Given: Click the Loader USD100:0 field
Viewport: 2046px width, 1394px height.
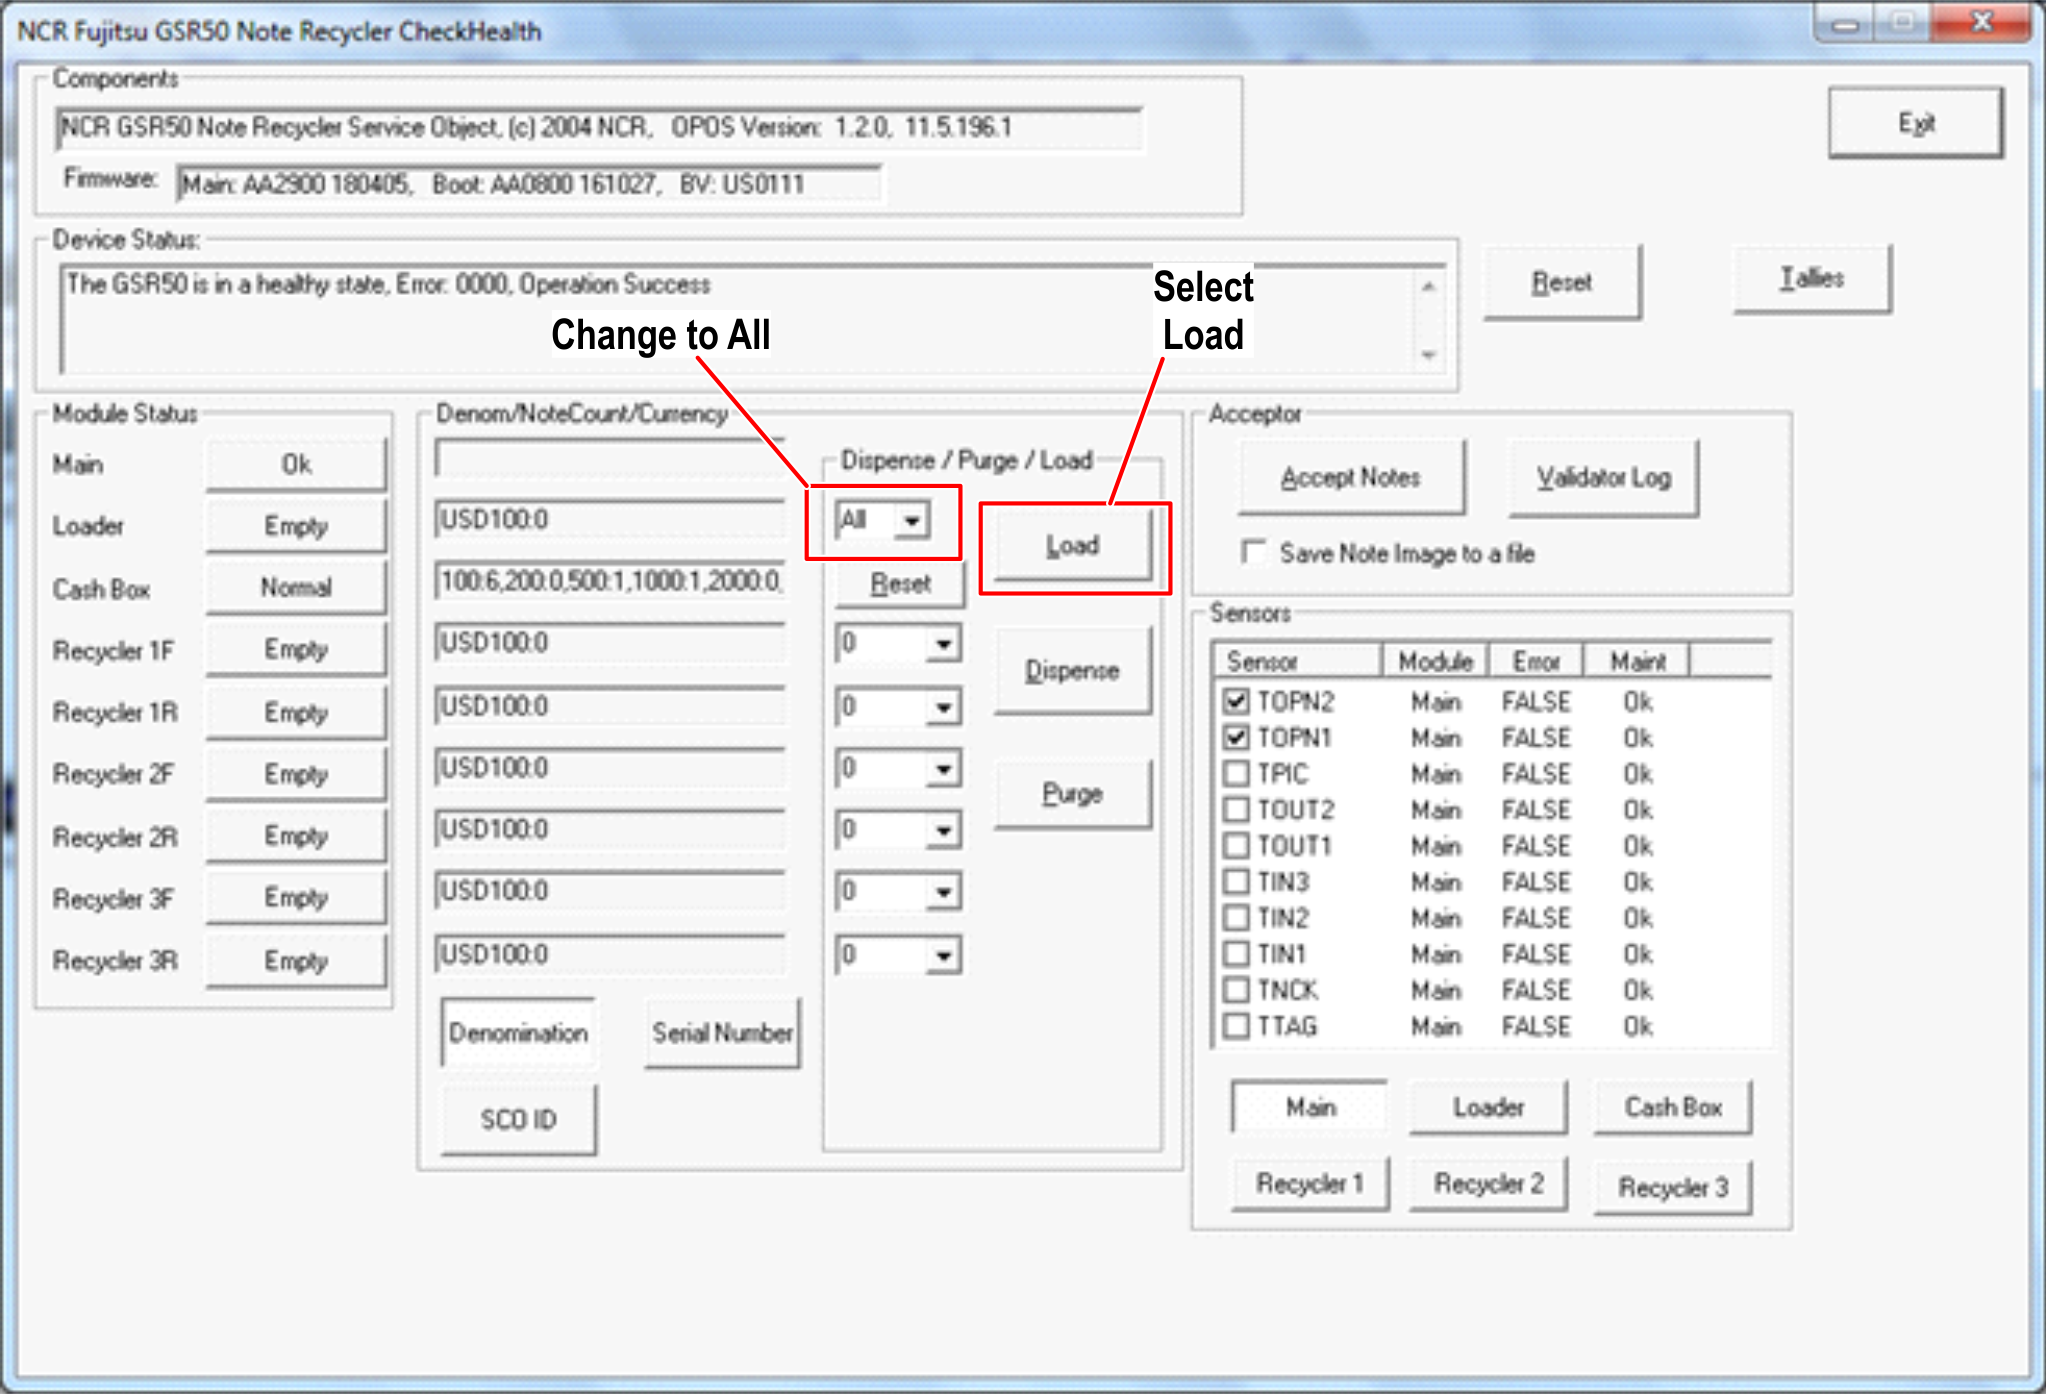Looking at the screenshot, I should (x=610, y=519).
